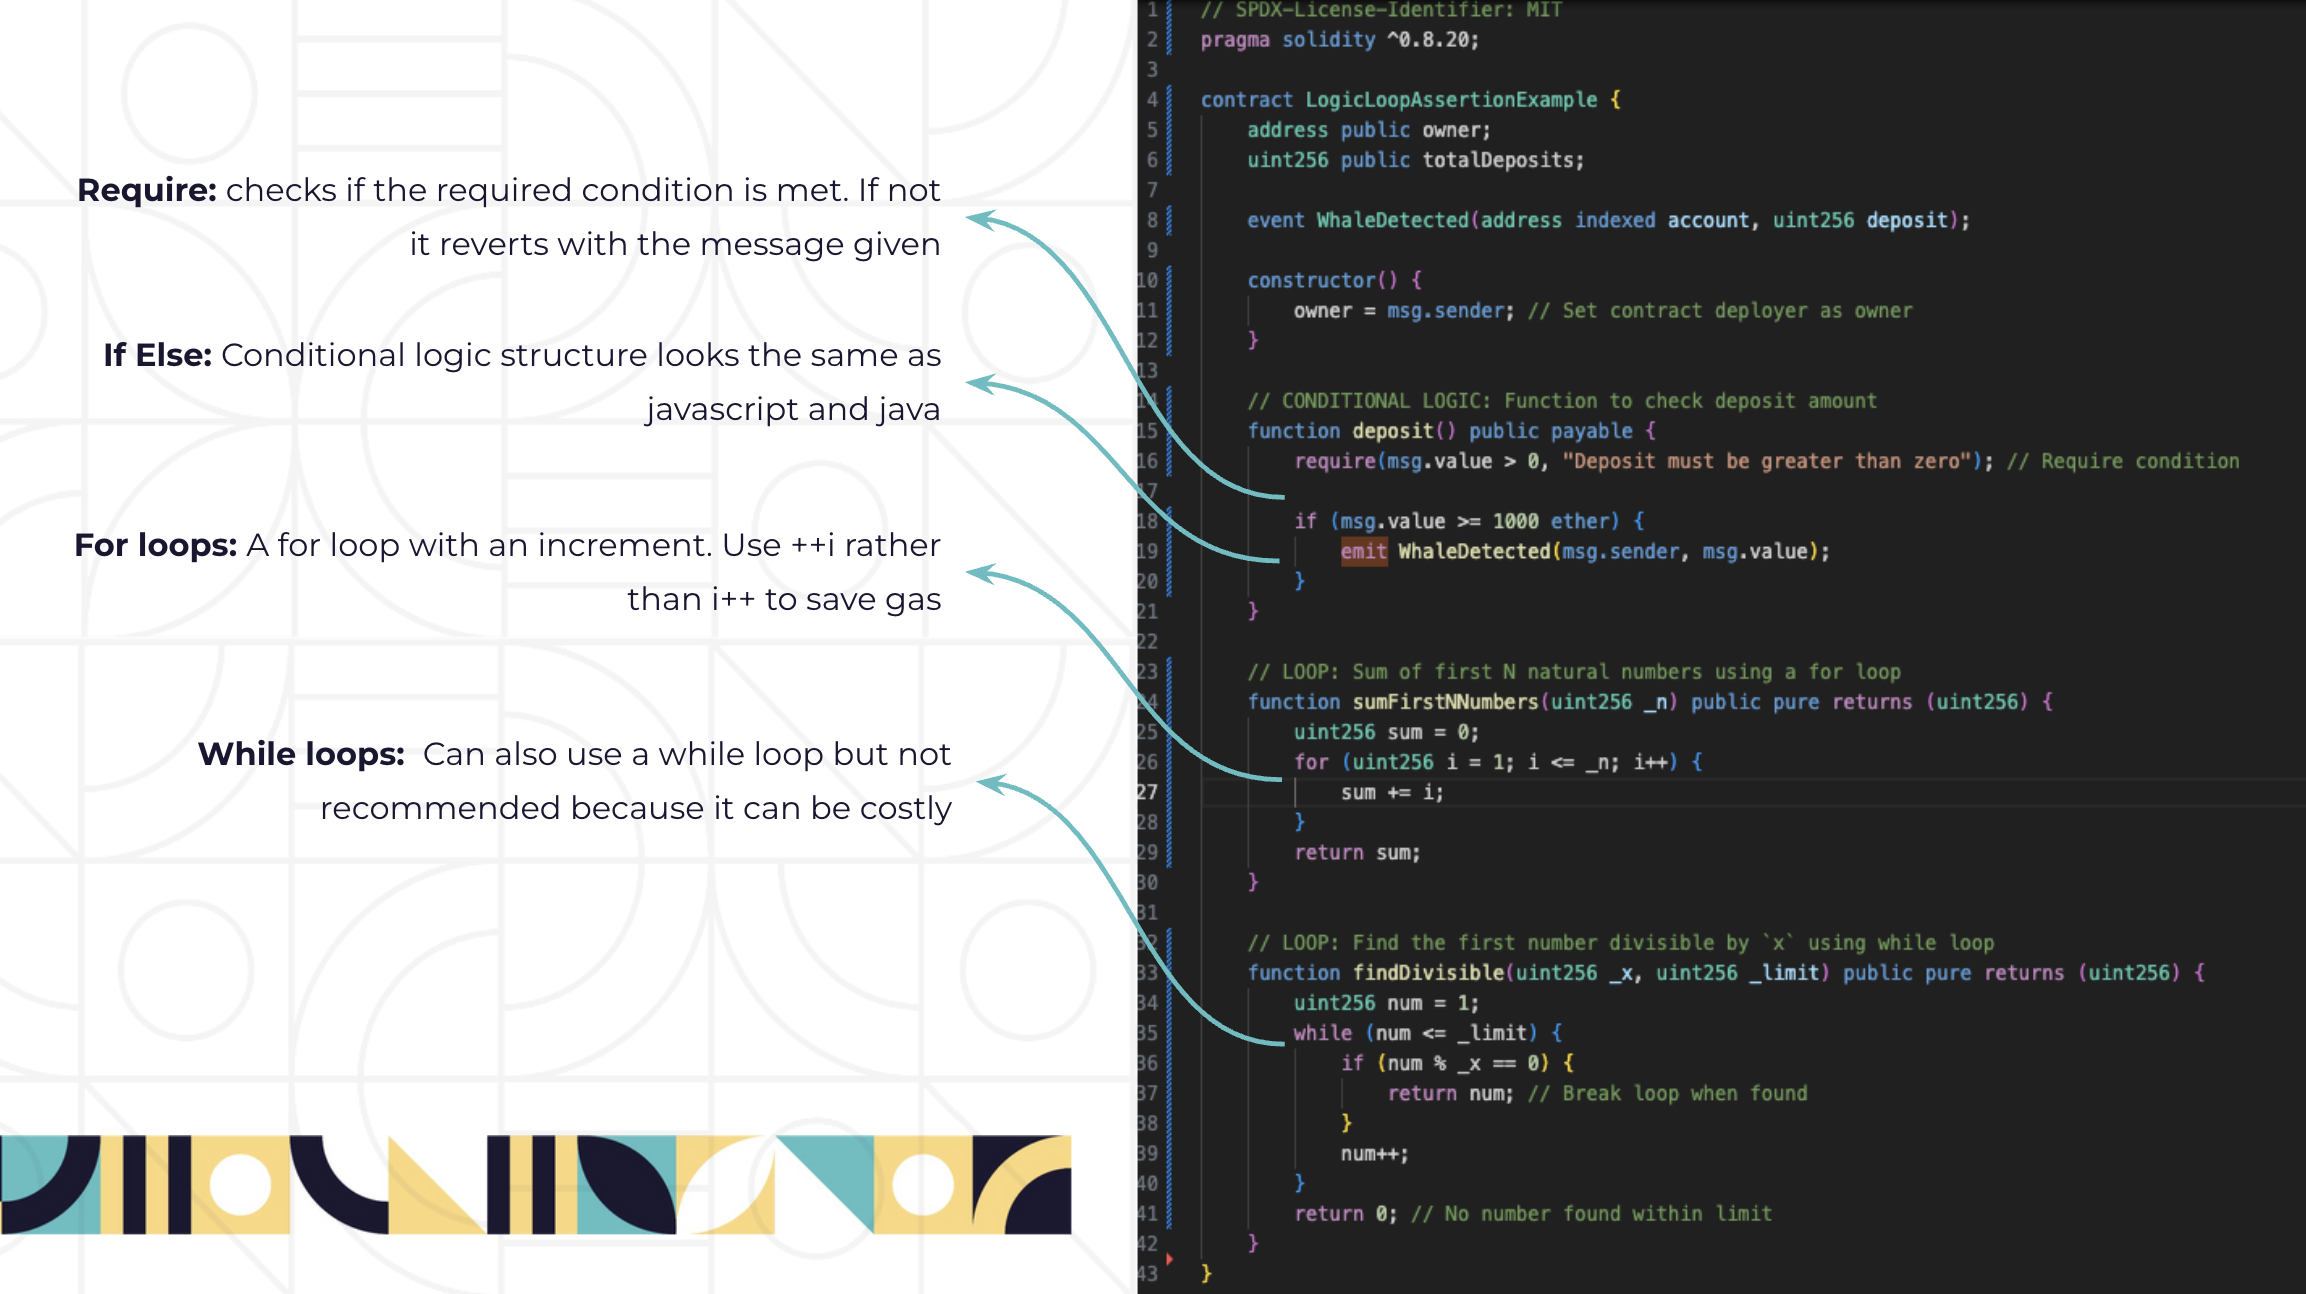The image size is (2306, 1294).
Task: Click line number 8 in gutter
Action: (x=1152, y=220)
